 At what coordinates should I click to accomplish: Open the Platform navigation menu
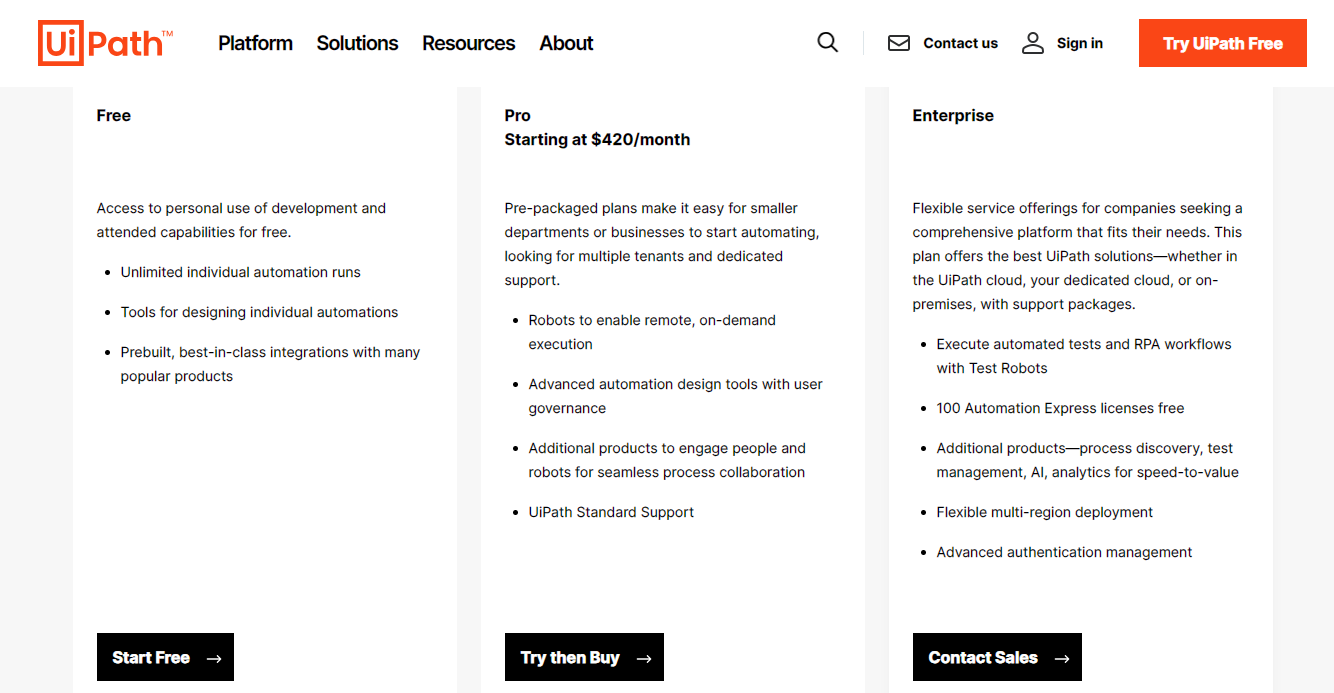point(256,43)
